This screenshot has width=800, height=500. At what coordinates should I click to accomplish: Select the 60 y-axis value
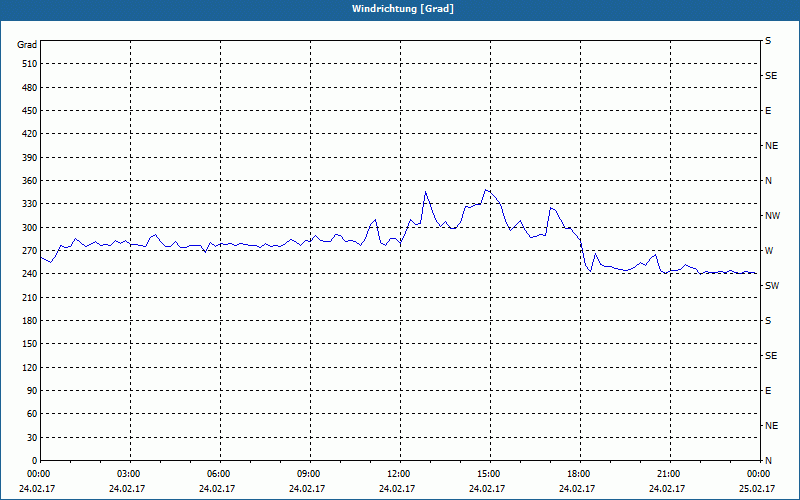click(x=32, y=414)
